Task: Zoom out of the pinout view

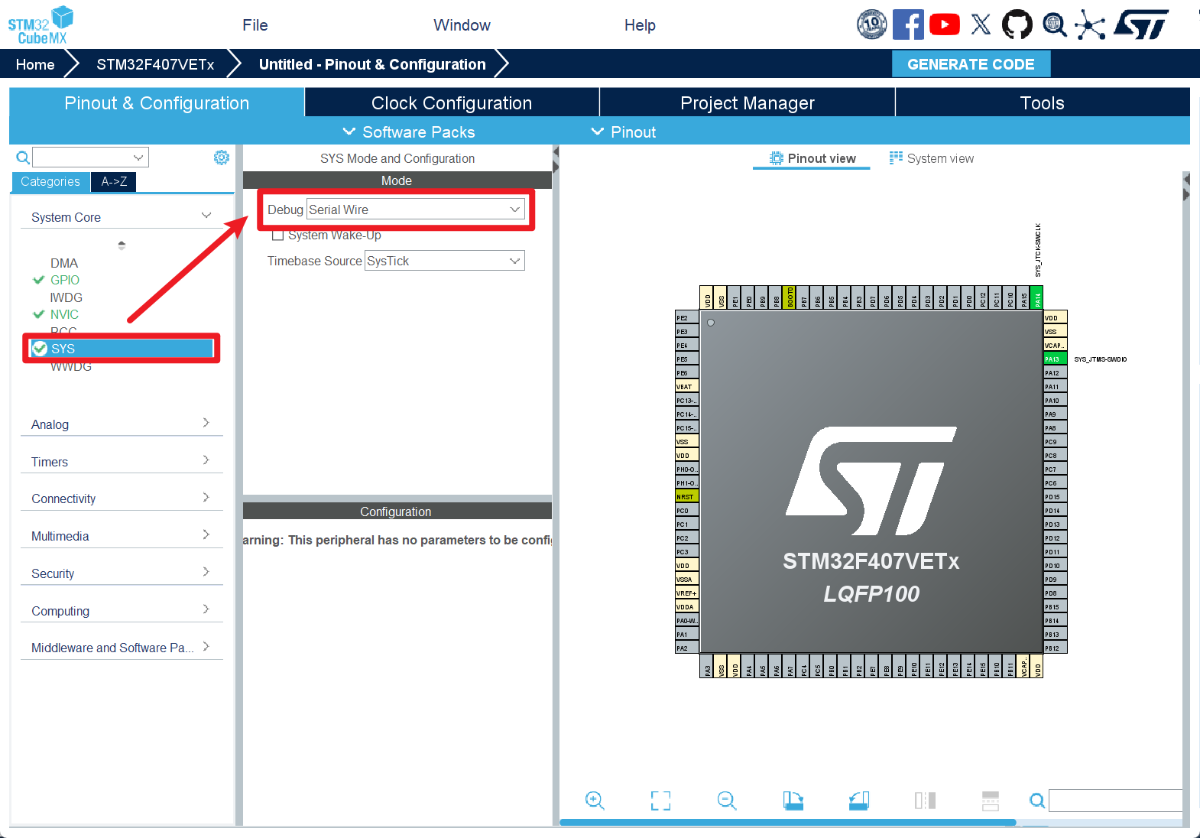Action: (727, 800)
